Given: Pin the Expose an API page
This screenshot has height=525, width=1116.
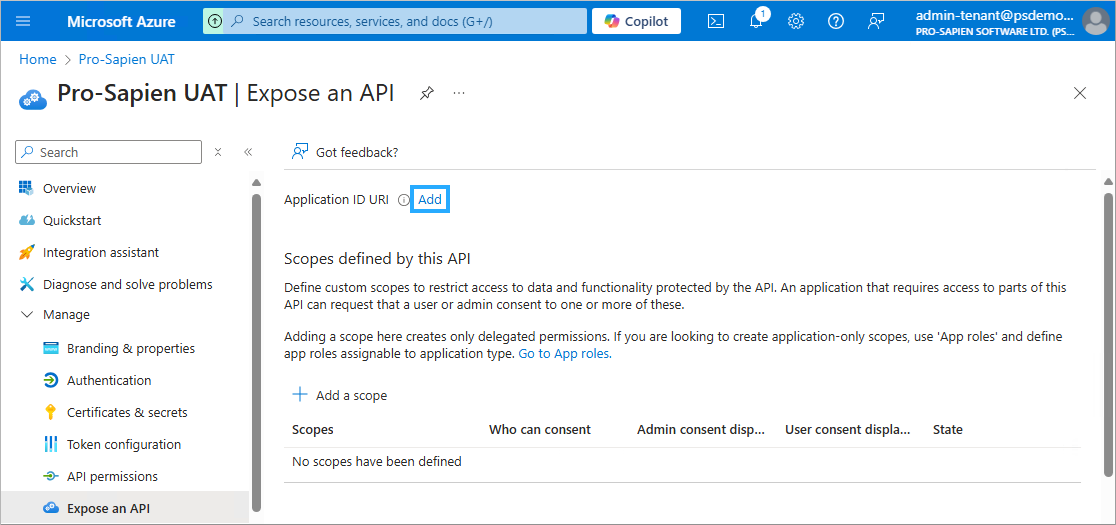Looking at the screenshot, I should 427,93.
